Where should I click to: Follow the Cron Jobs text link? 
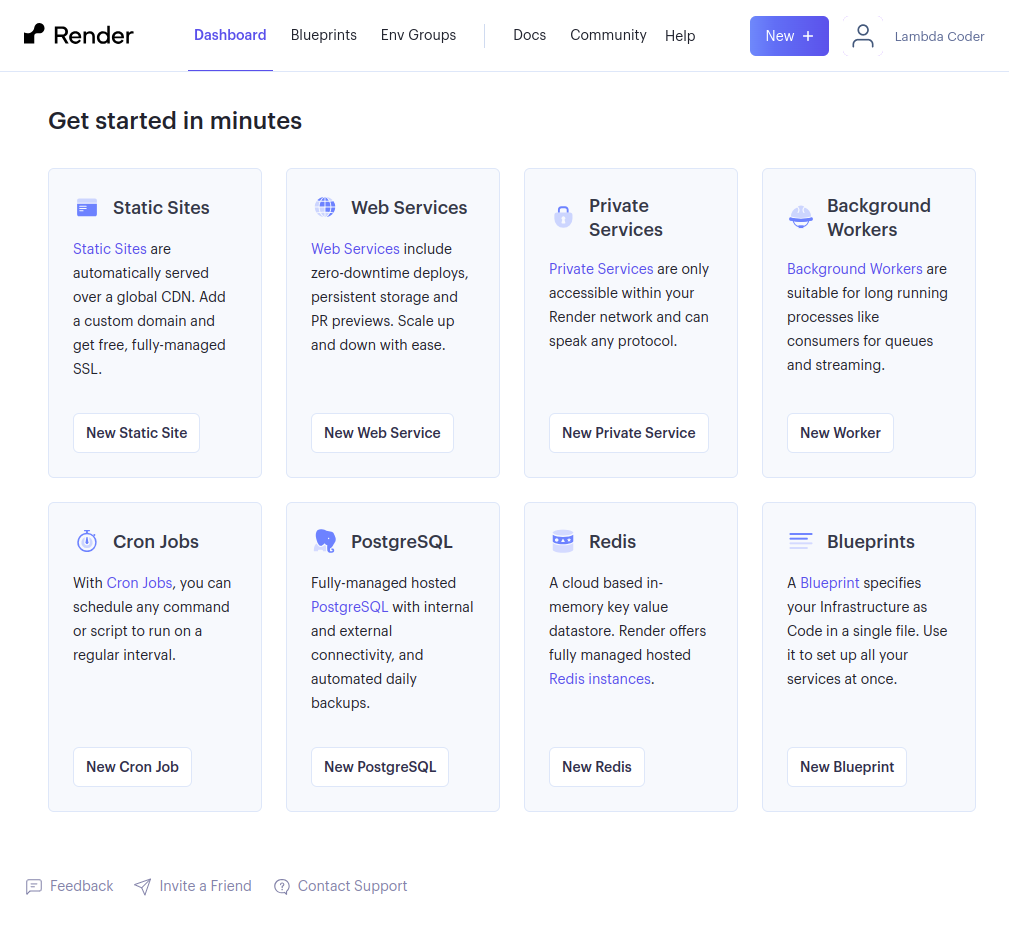[x=139, y=583]
